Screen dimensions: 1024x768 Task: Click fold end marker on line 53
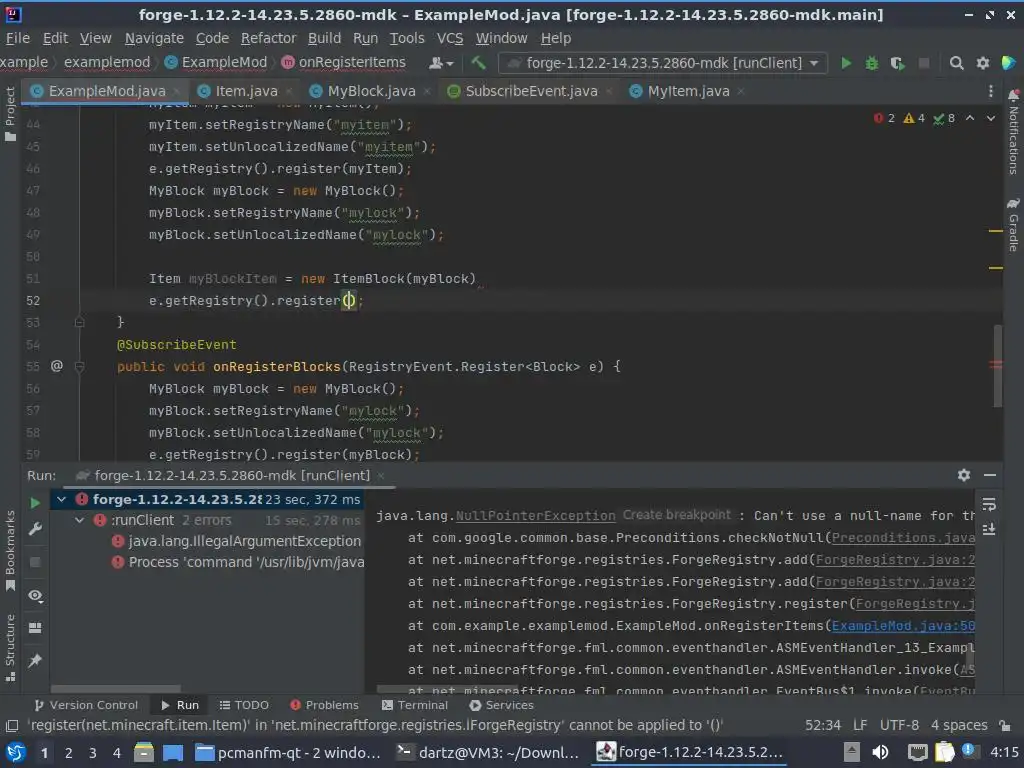(79, 322)
